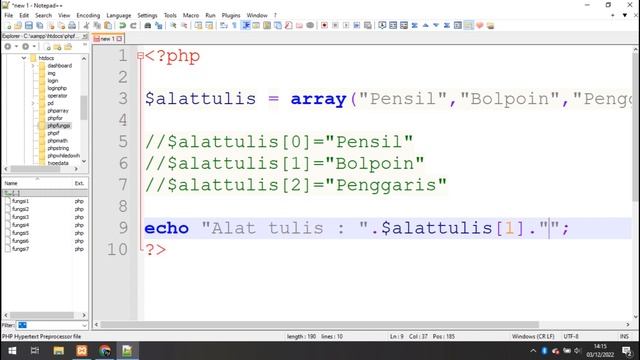
Task: Open the File menu
Action: (x=9, y=15)
